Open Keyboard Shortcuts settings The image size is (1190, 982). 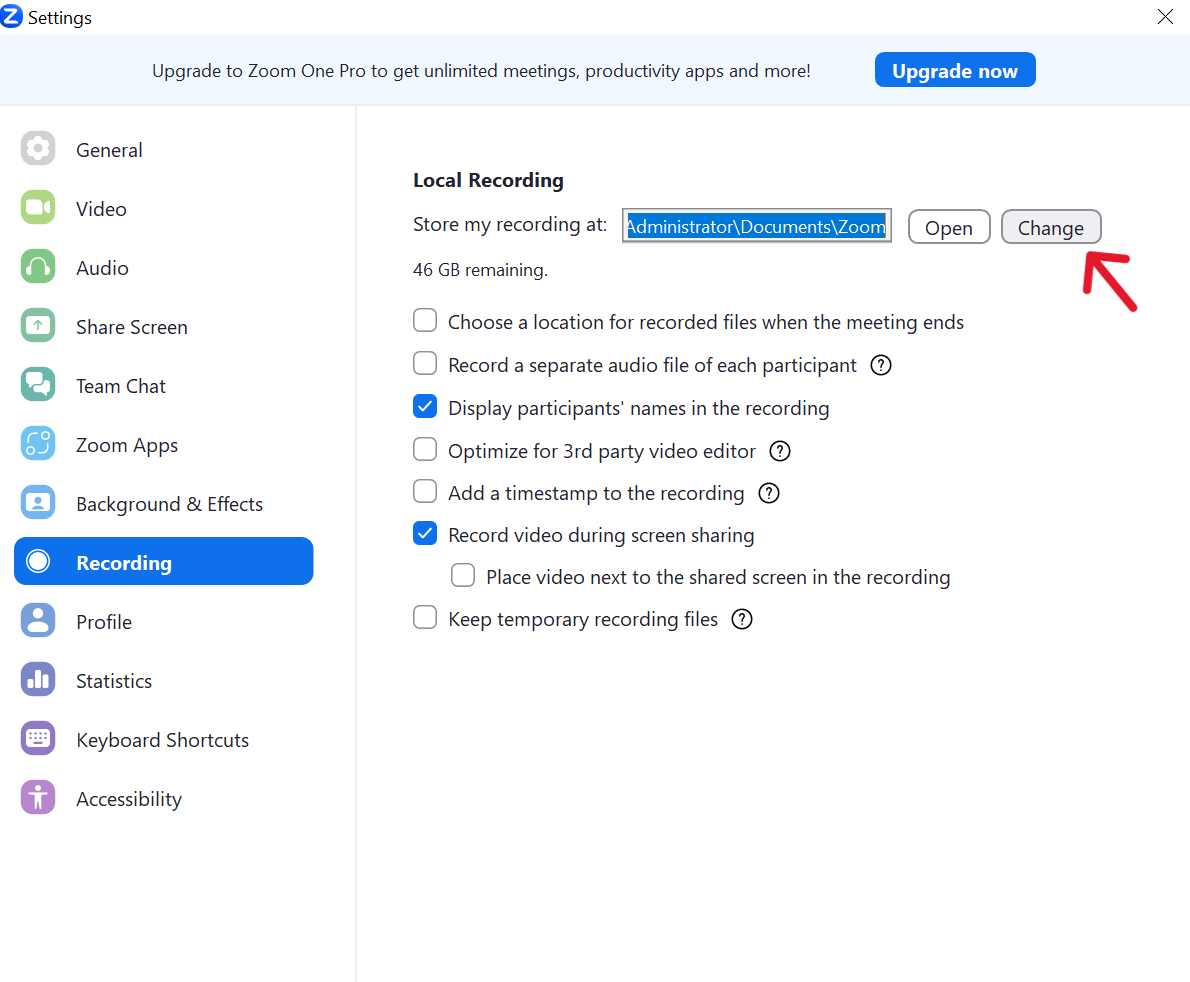164,740
